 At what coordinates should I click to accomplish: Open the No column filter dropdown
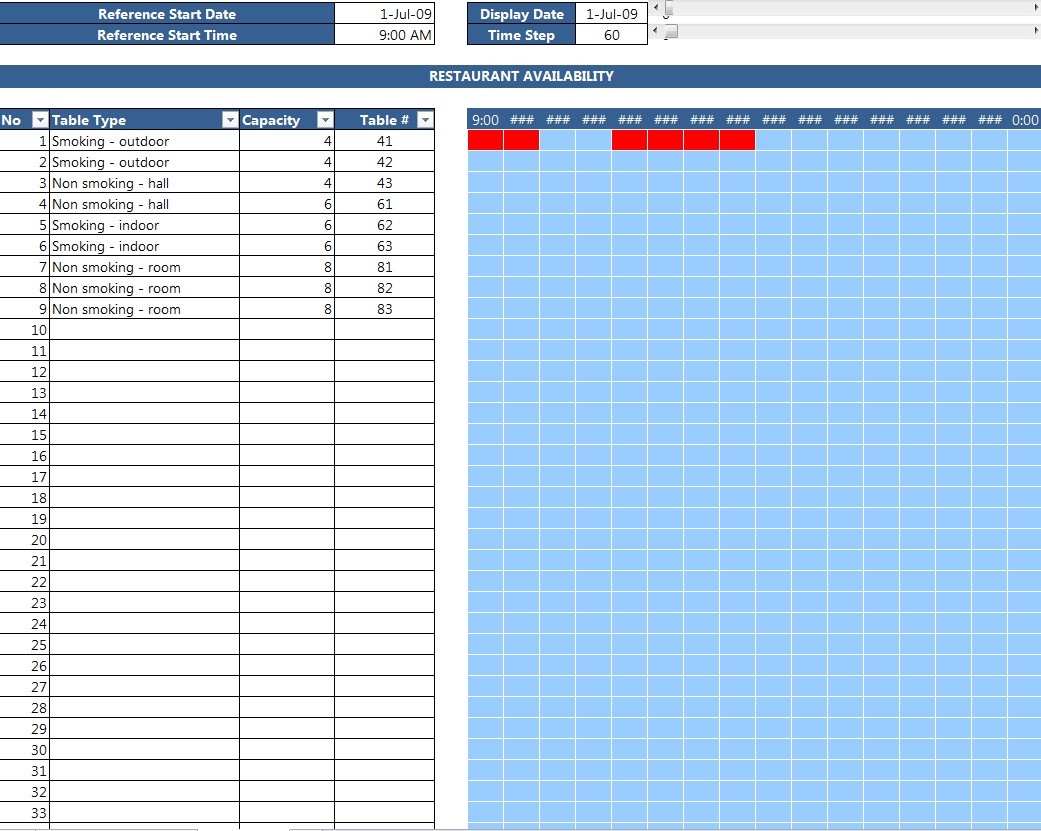(40, 120)
